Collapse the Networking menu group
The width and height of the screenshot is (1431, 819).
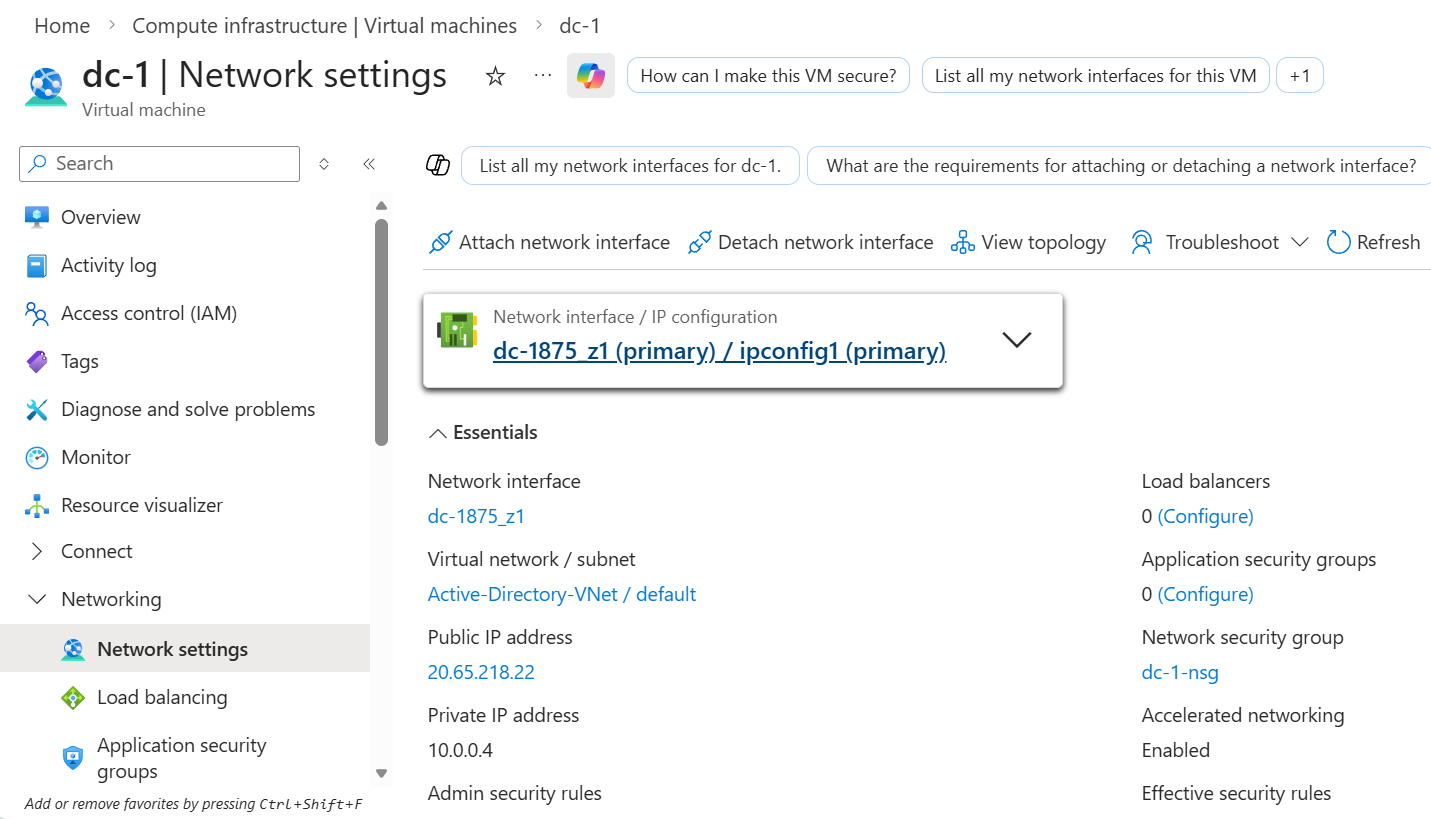pos(38,599)
